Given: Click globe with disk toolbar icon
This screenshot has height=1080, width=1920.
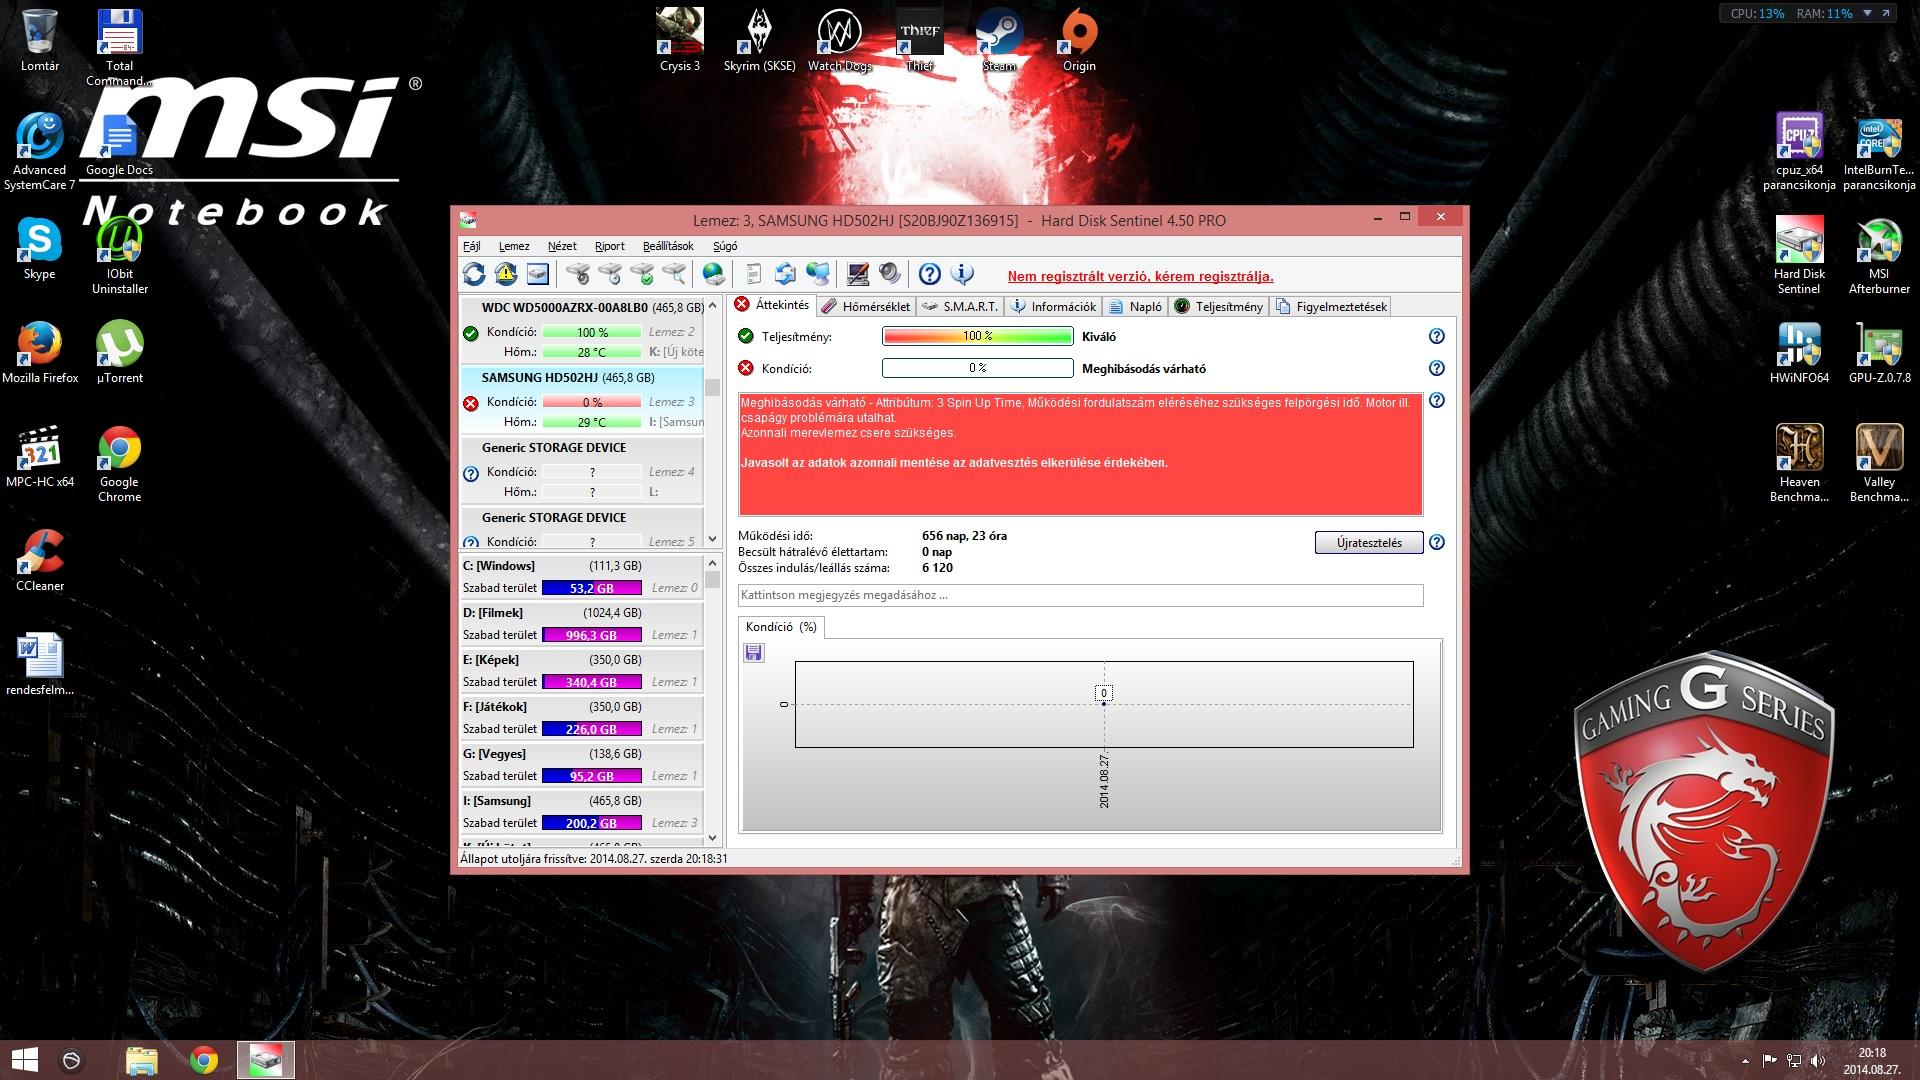Looking at the screenshot, I should click(713, 274).
